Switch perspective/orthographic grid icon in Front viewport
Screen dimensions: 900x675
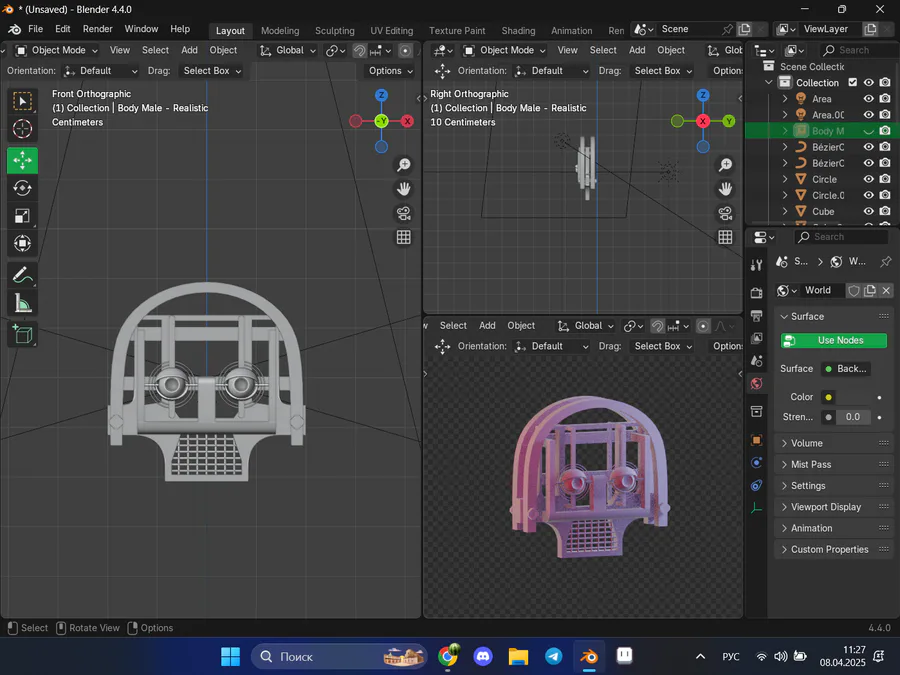point(404,237)
